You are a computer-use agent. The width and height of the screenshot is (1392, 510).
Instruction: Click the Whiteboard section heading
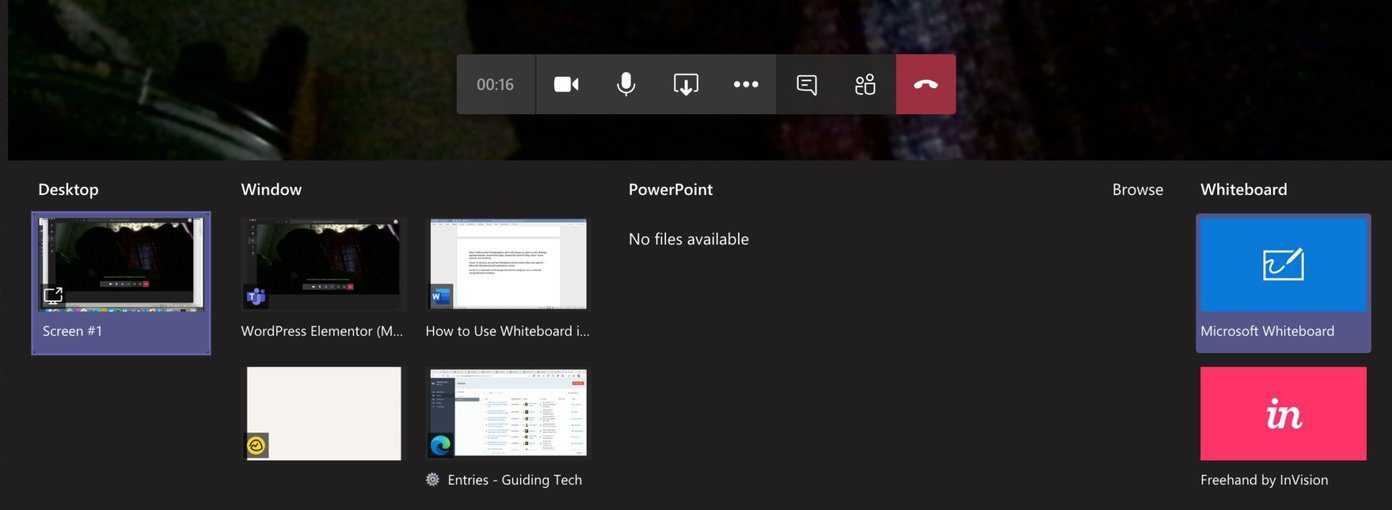[1244, 189]
